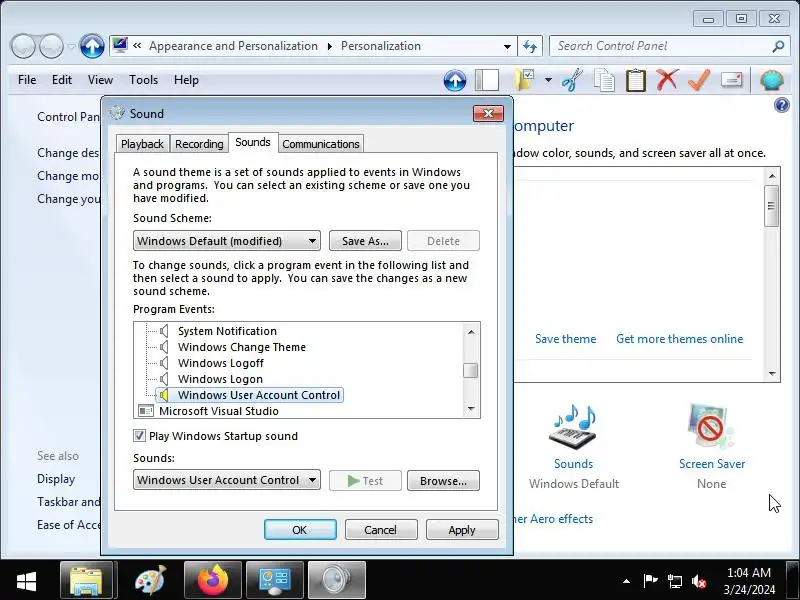Click the Save As... button
The width and height of the screenshot is (800, 600).
[365, 241]
